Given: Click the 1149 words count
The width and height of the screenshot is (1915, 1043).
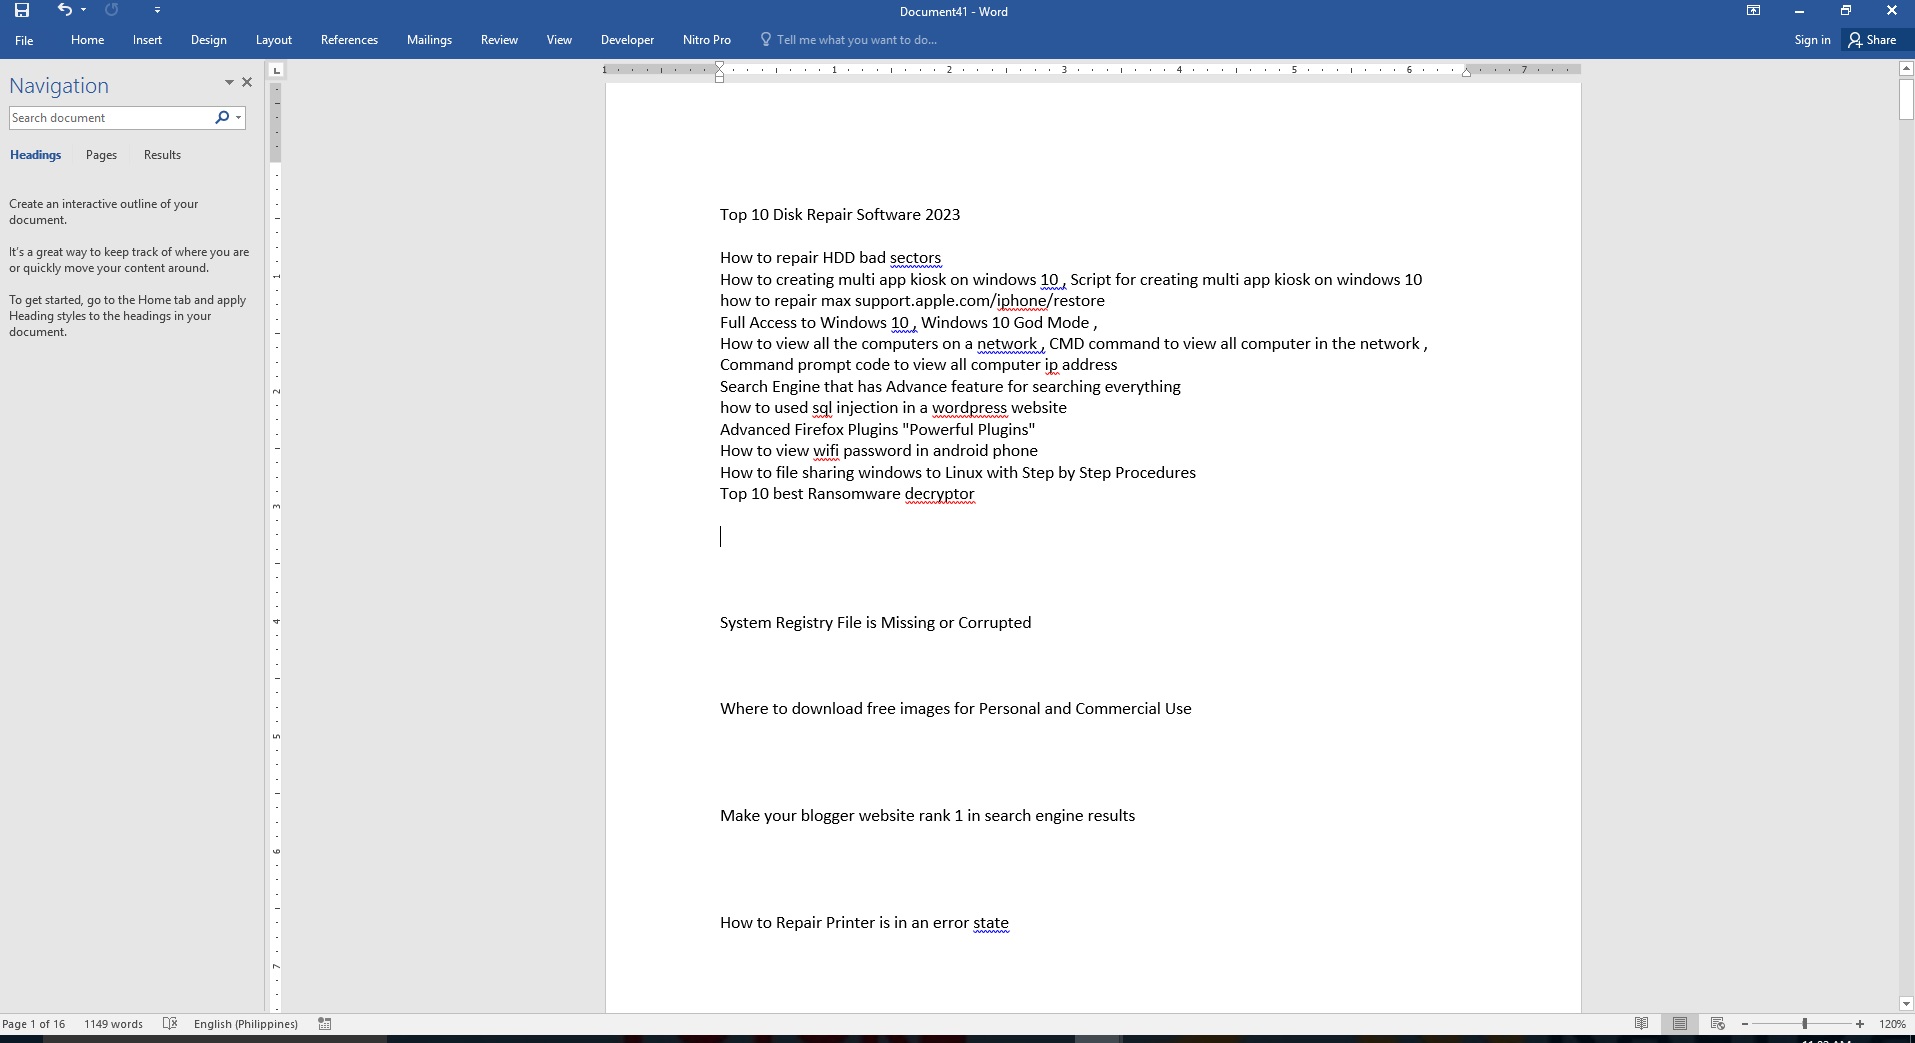Looking at the screenshot, I should (113, 1024).
